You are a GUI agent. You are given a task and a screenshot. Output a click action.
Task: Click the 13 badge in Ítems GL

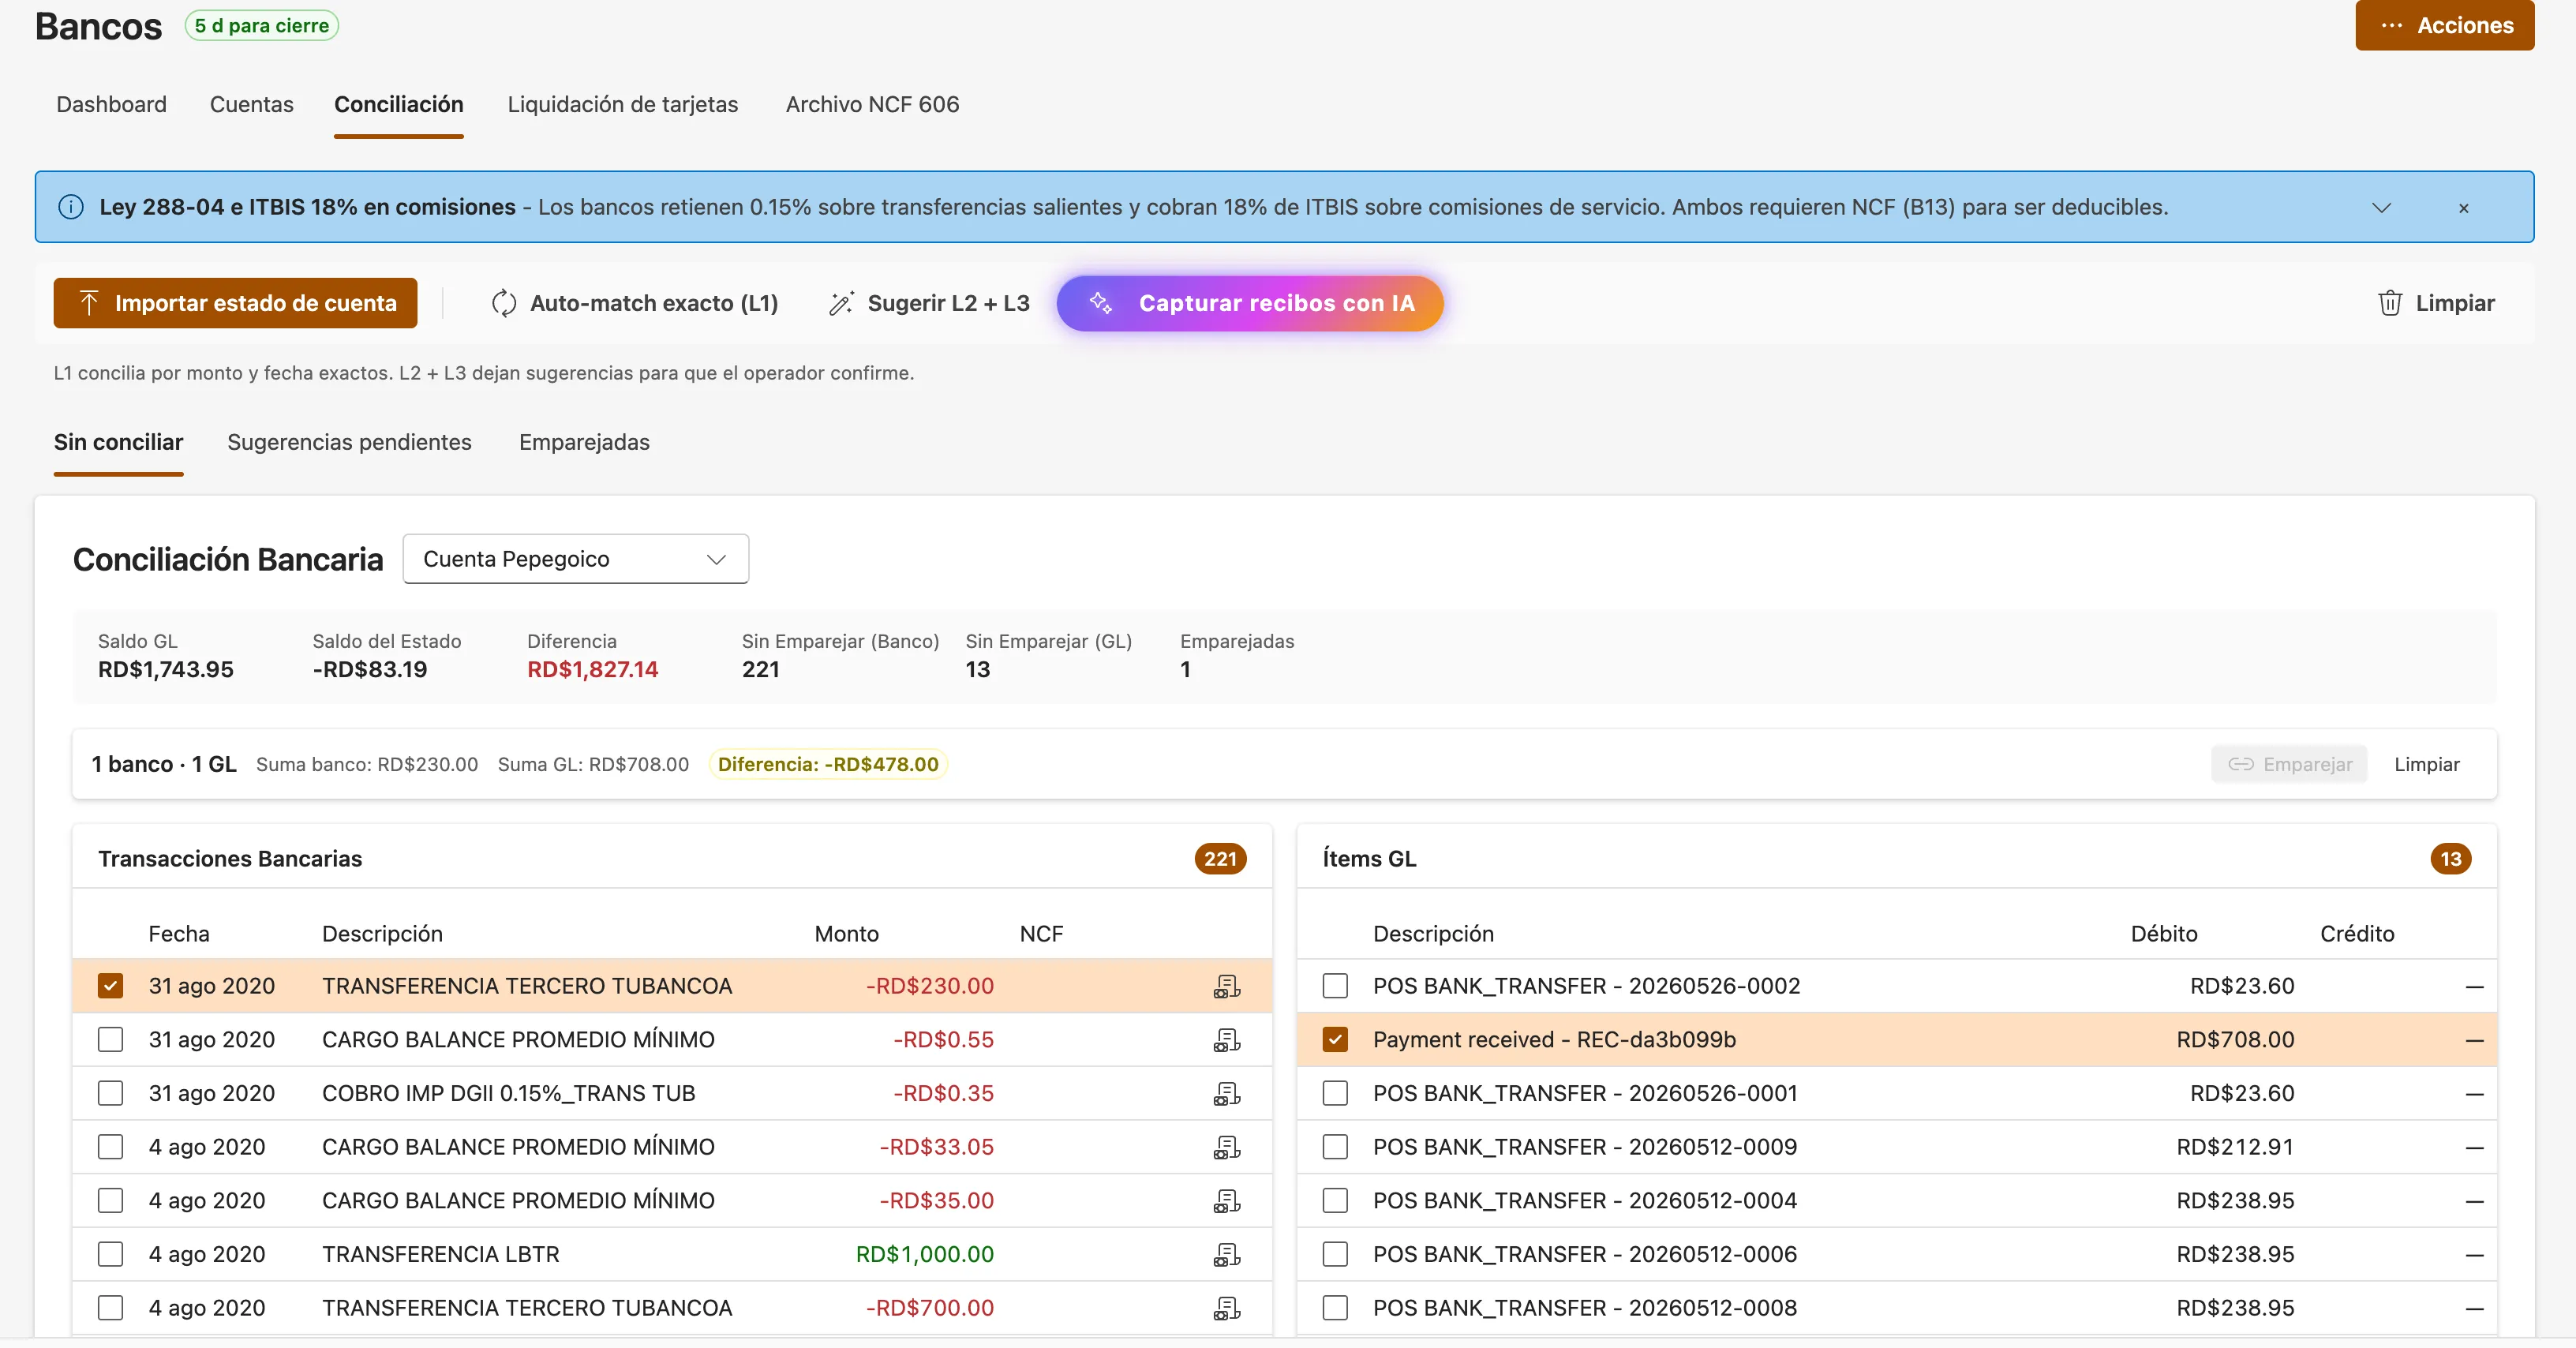coord(2451,859)
